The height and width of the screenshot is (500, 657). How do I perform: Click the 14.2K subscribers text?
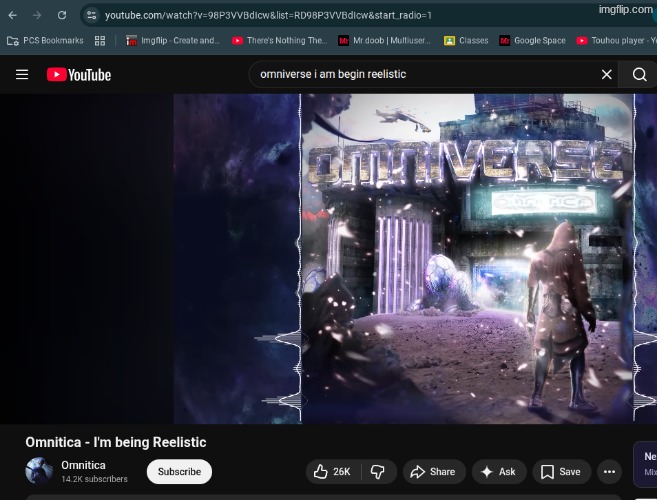94,479
